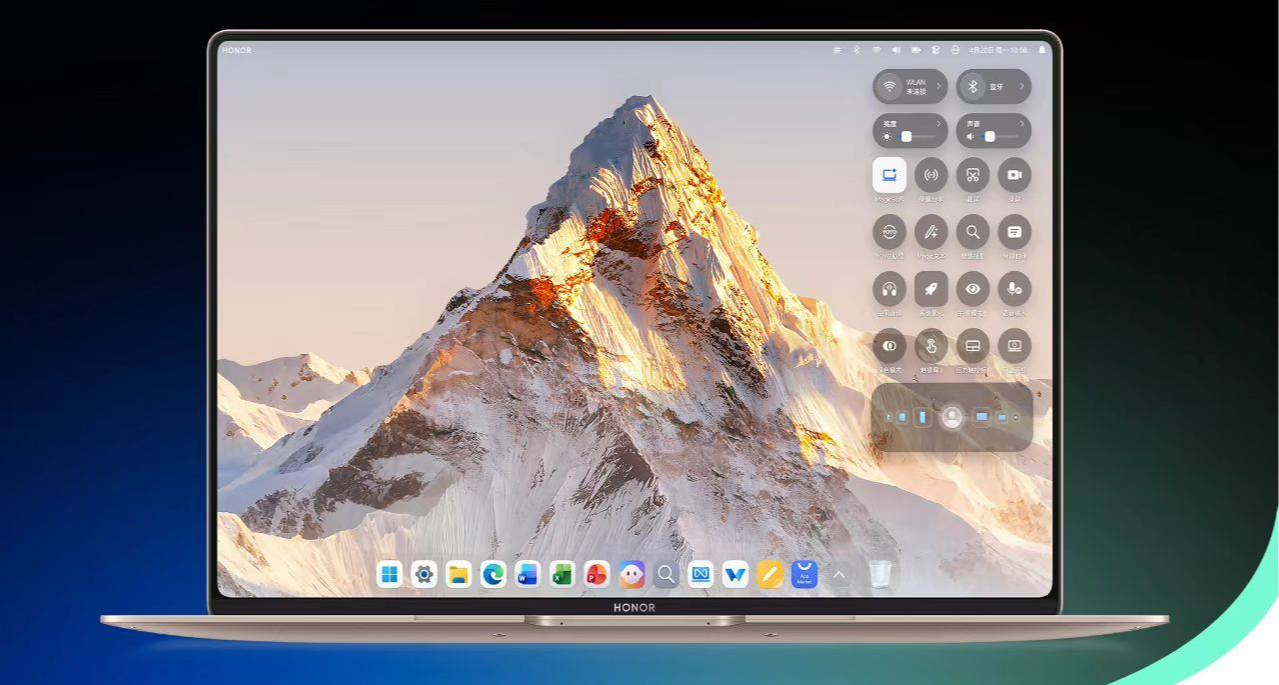
Task: Toggle the Bluetooth round button
Action: click(972, 87)
